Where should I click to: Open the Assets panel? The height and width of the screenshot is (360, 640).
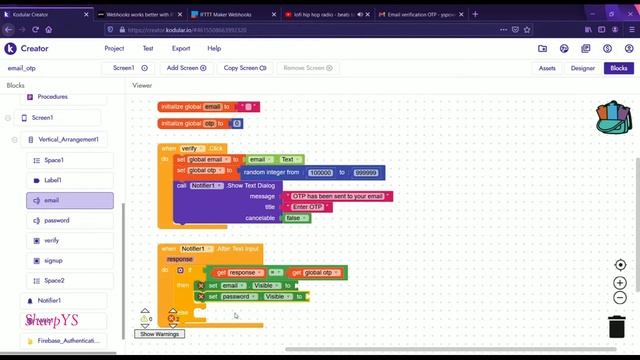(x=547, y=69)
